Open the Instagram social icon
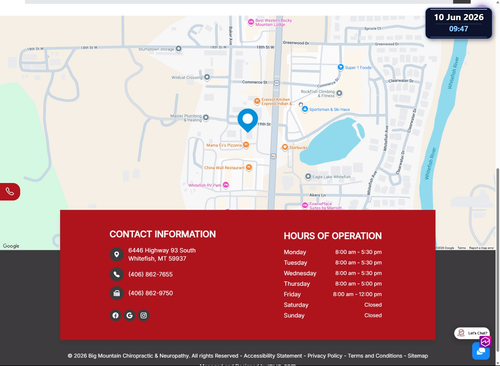Screen dimensions: 500x366 pyautogui.click(x=144, y=315)
